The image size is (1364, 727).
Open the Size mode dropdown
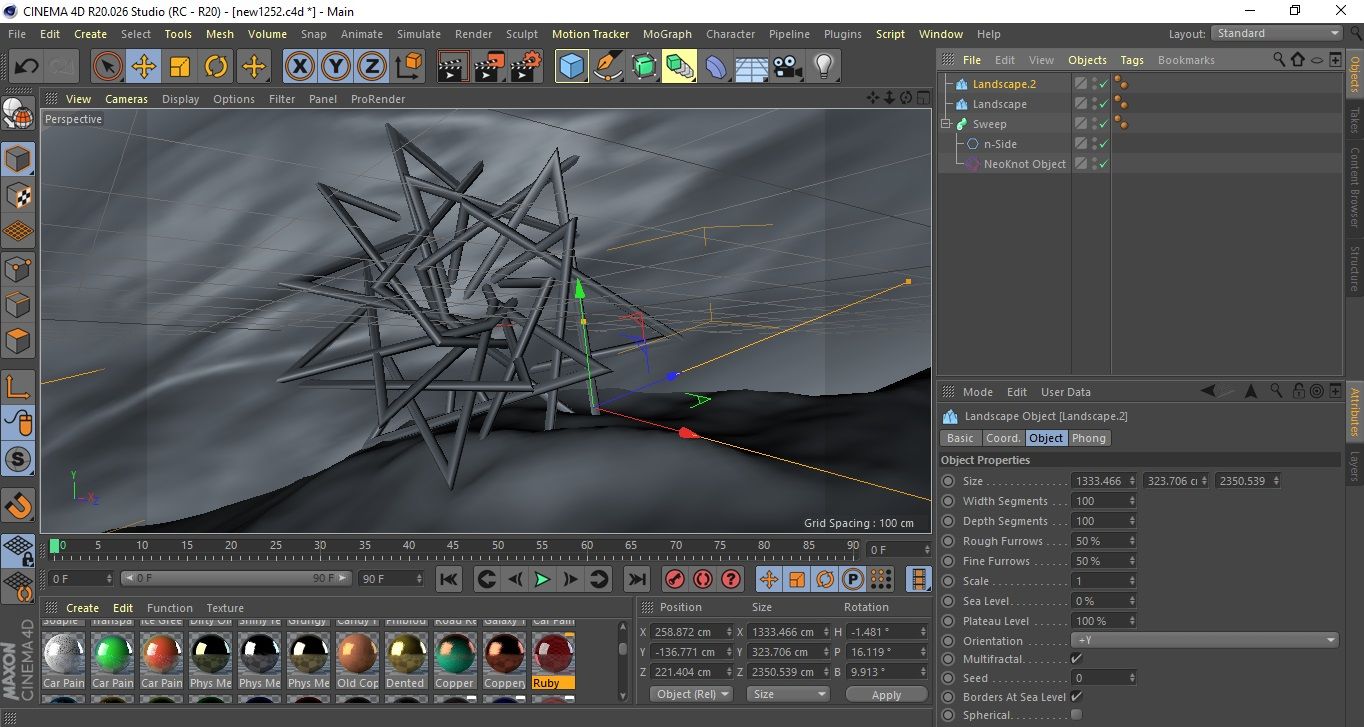coord(789,694)
